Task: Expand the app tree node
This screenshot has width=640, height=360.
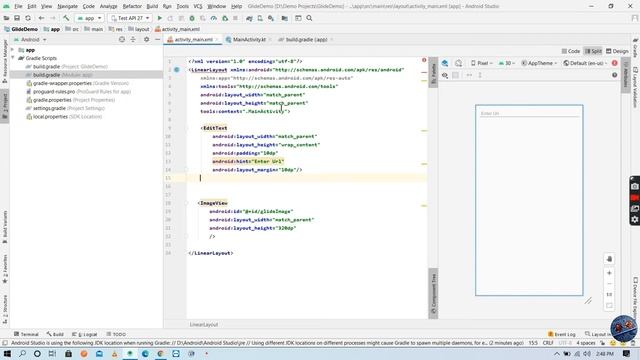Action: [13, 50]
